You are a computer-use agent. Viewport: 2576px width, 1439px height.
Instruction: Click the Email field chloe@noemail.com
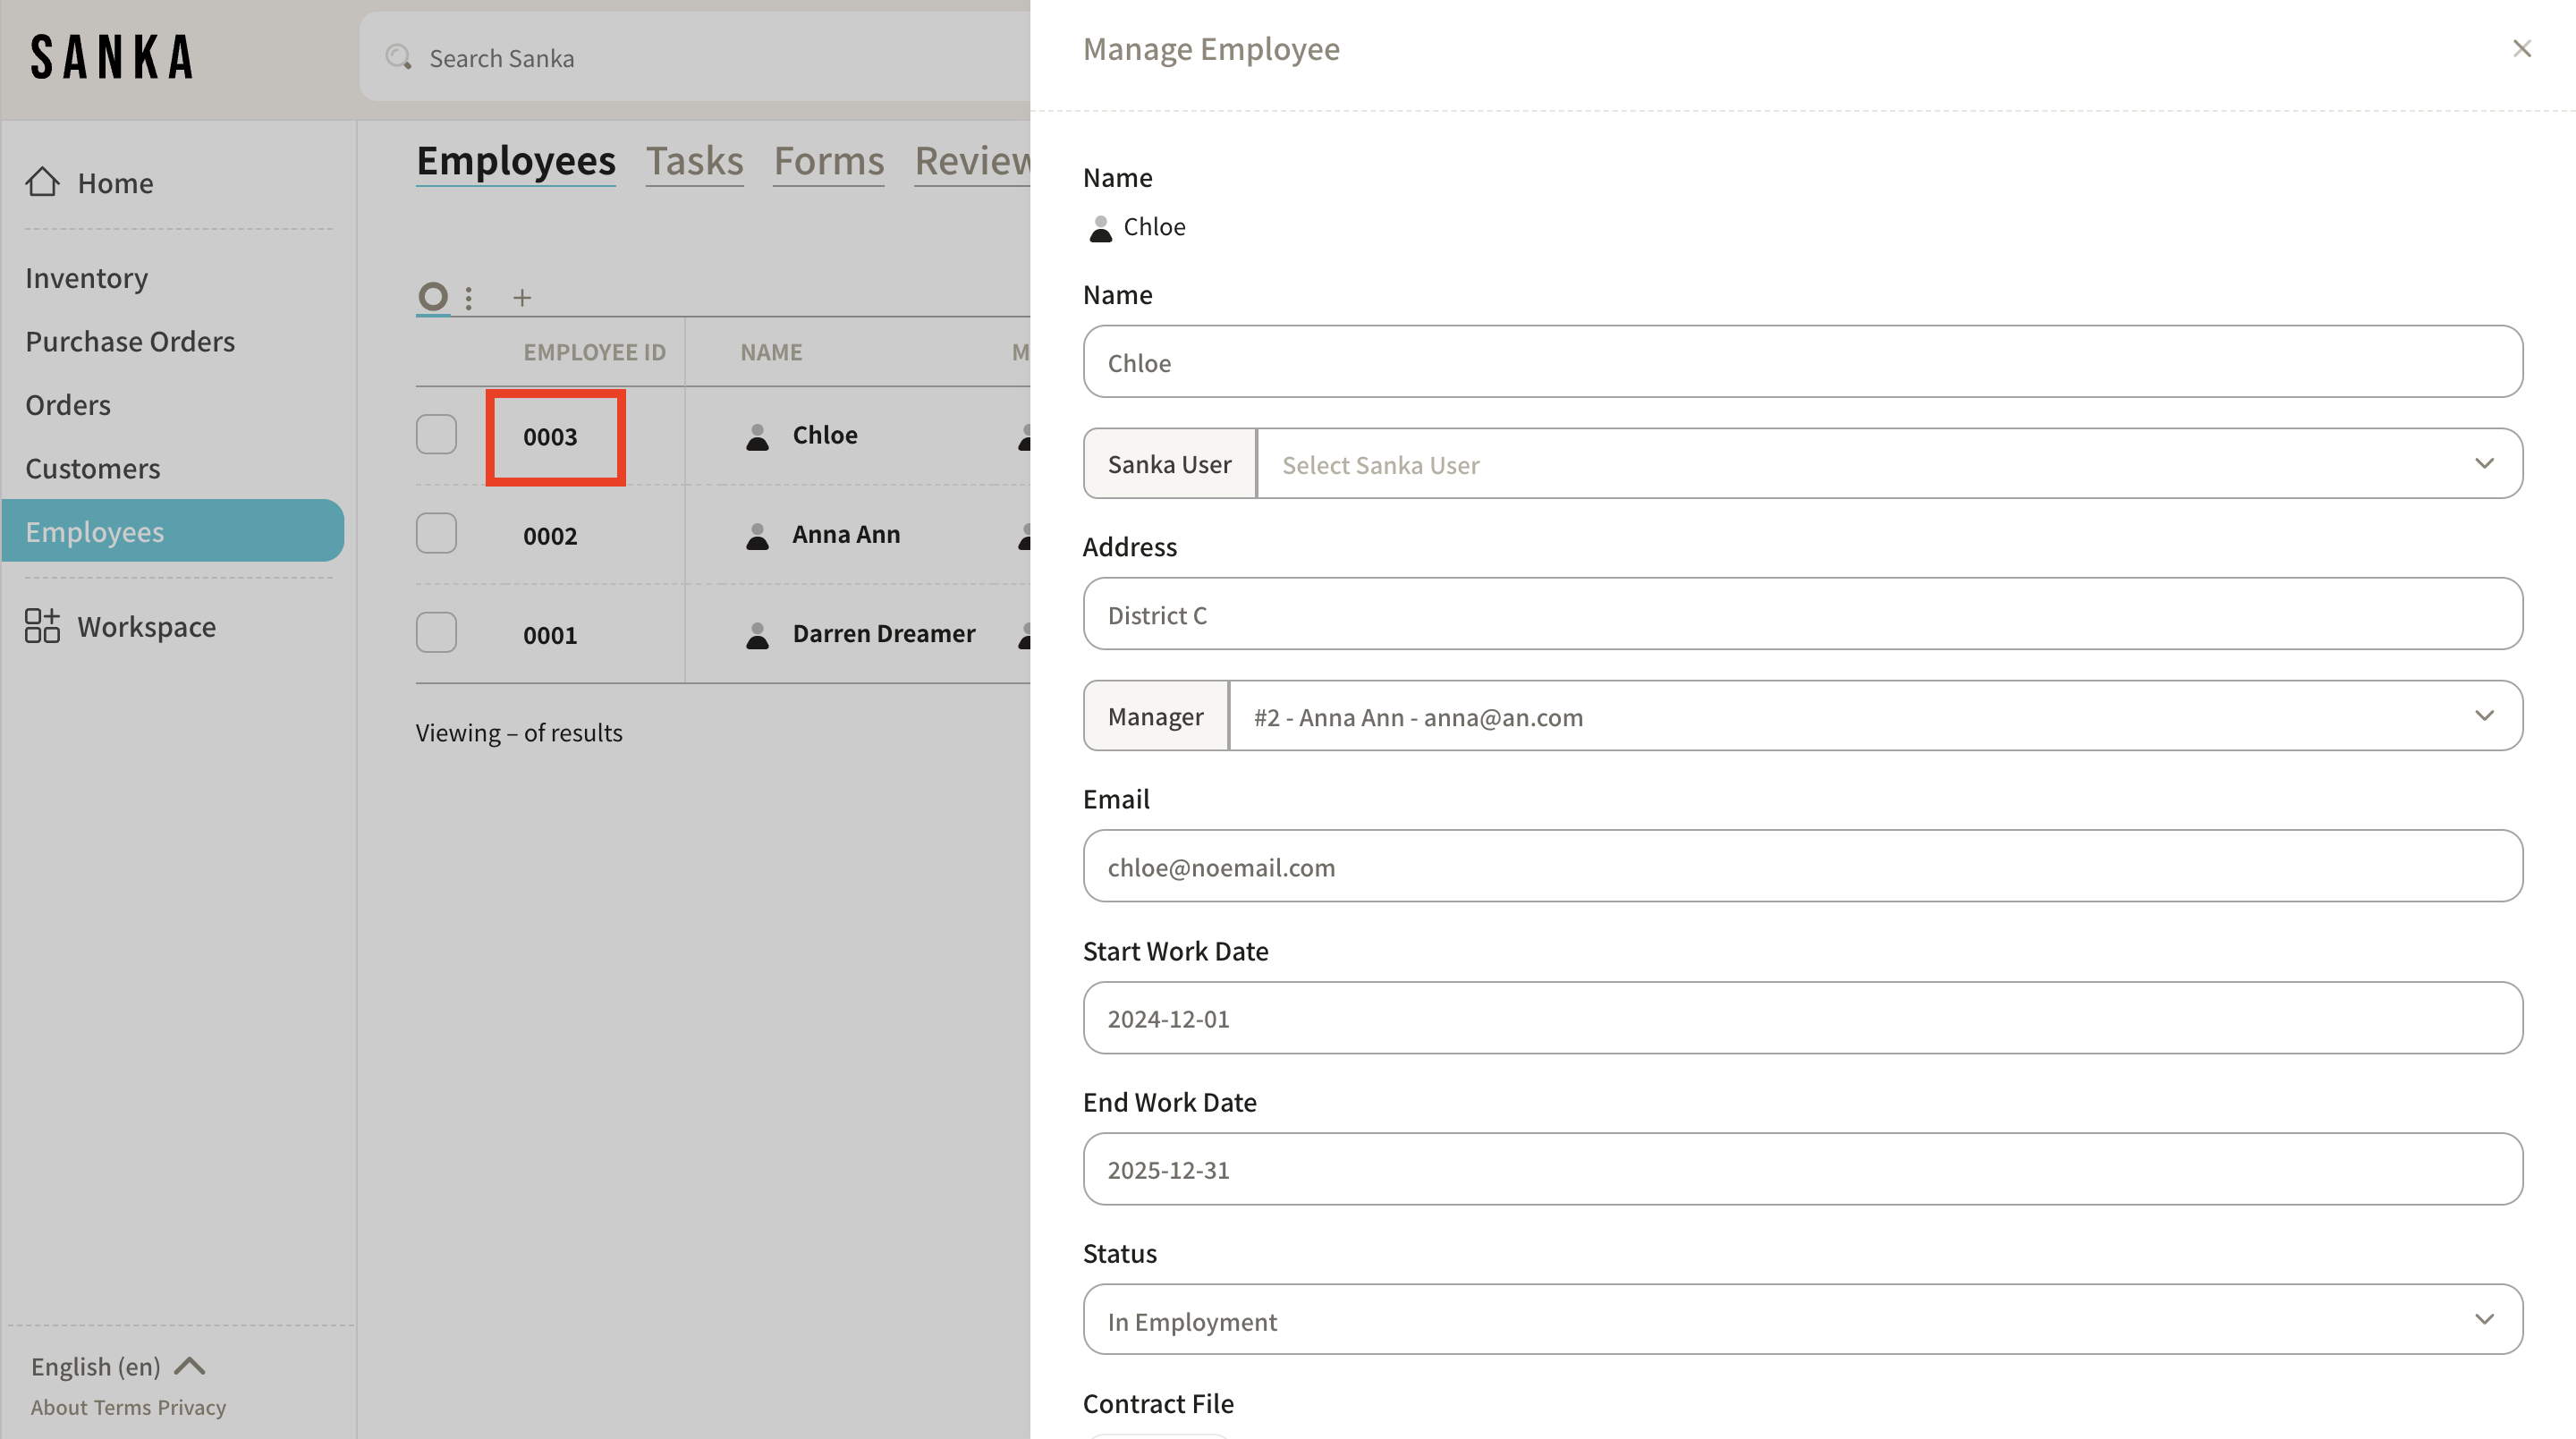click(1802, 866)
